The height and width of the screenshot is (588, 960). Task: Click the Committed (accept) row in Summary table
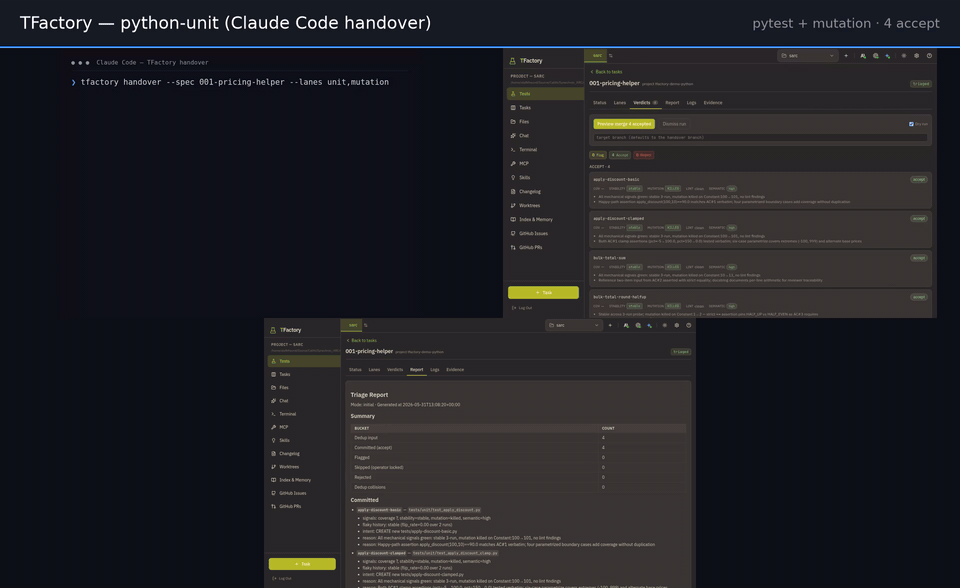click(x=518, y=448)
